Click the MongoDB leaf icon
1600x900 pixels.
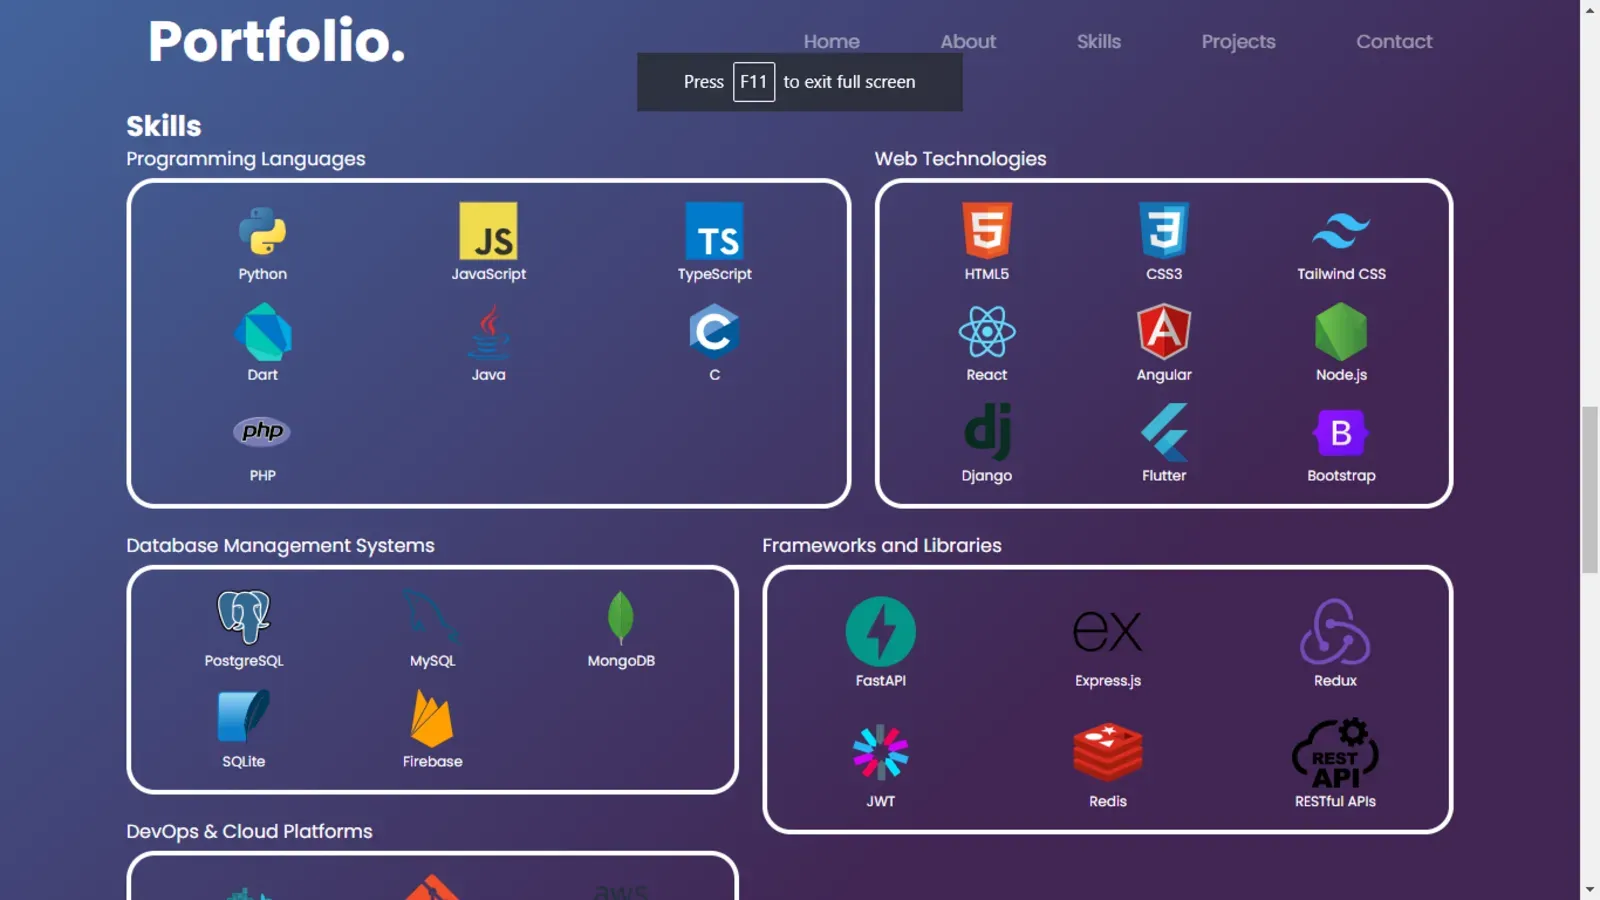click(x=620, y=616)
